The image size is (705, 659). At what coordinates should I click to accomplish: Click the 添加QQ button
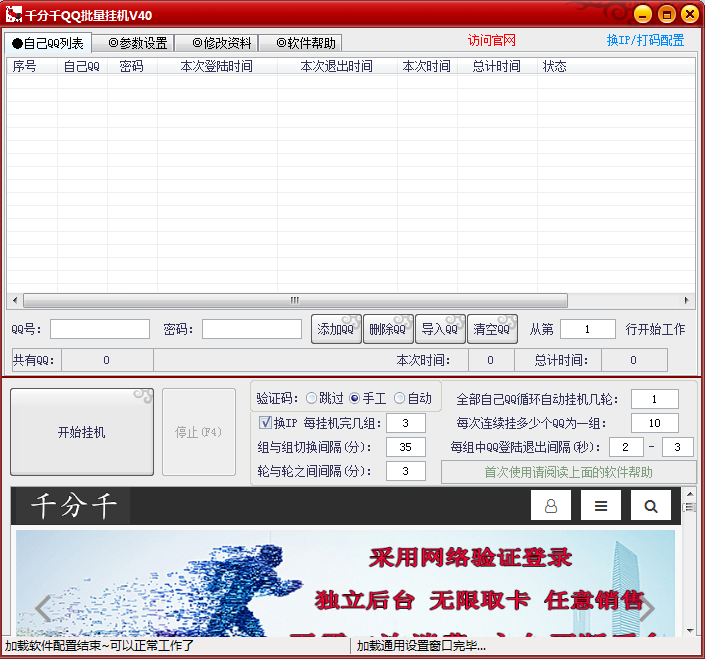coord(336,329)
